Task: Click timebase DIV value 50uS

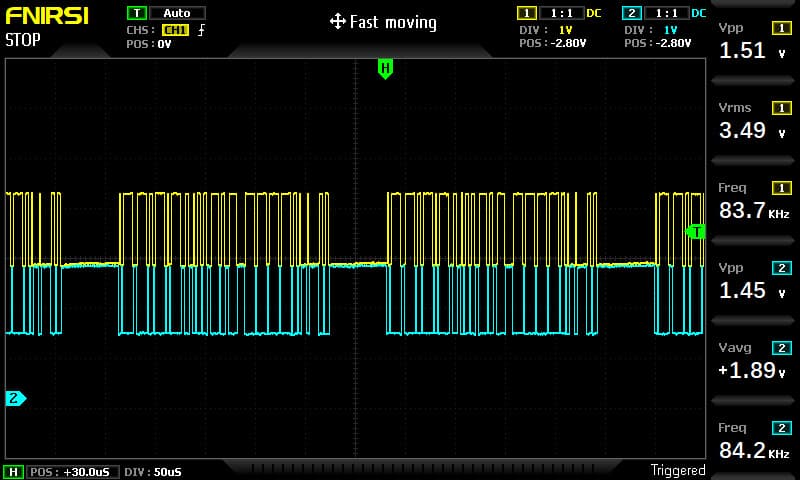Action: (x=167, y=472)
